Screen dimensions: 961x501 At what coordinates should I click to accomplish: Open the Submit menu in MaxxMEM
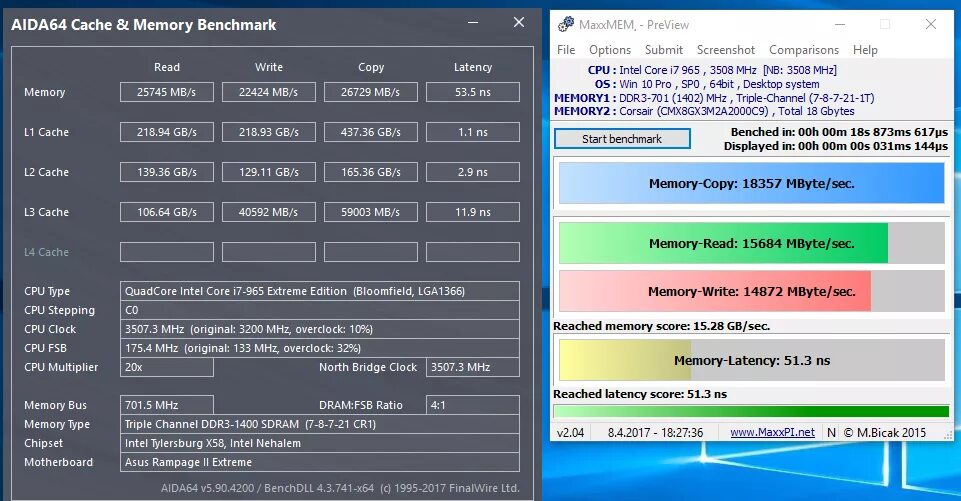point(664,50)
